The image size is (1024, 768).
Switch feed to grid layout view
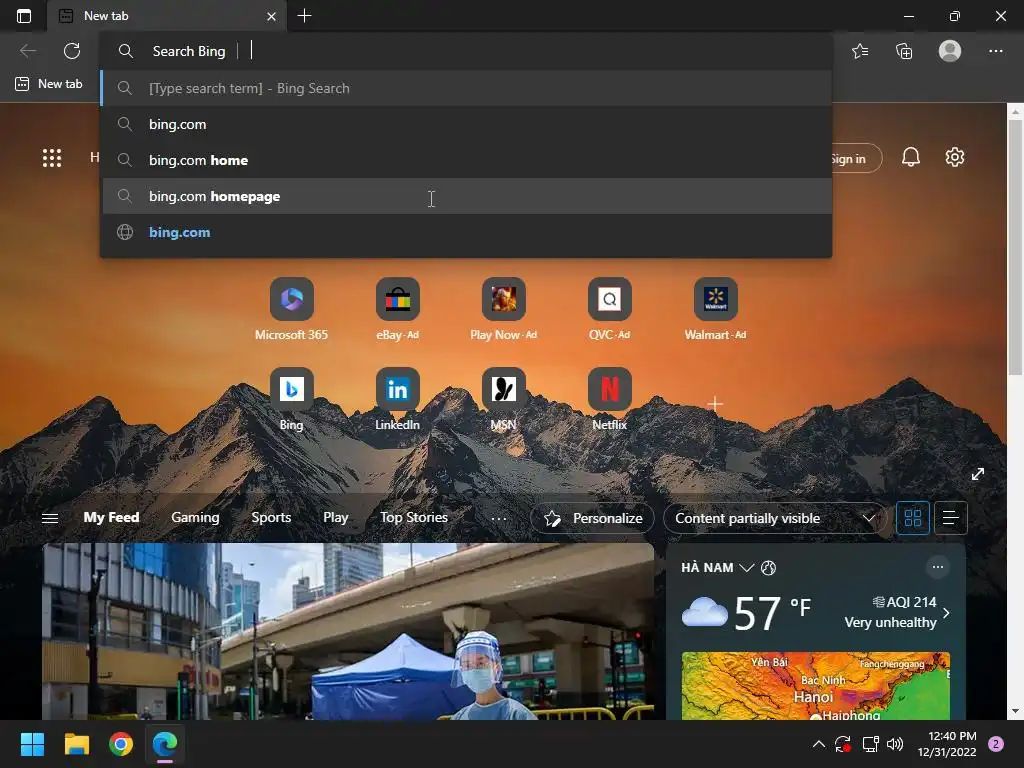[912, 518]
